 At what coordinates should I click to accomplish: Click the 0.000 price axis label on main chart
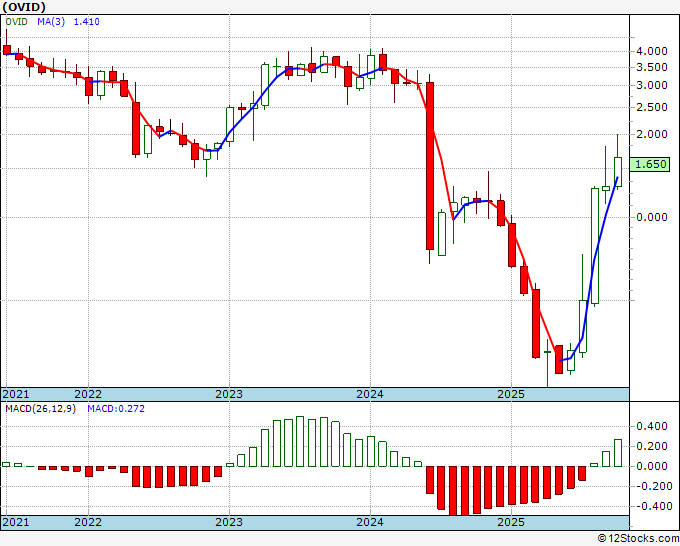tap(651, 217)
